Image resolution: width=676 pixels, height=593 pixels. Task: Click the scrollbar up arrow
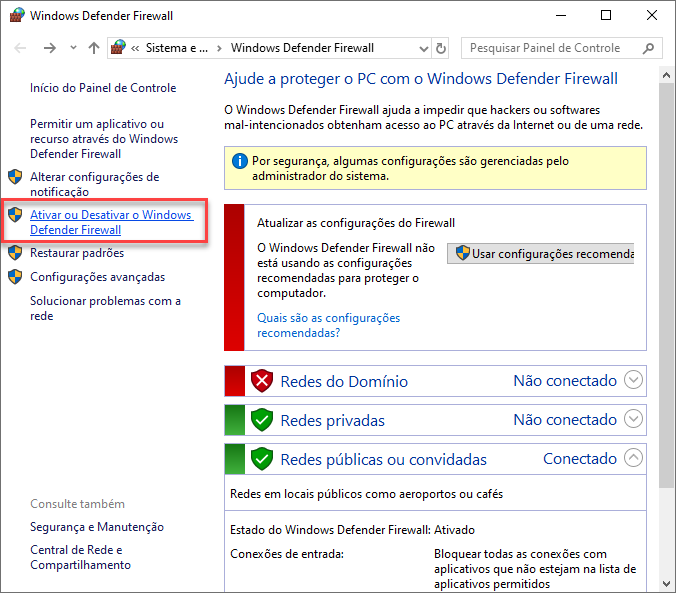click(x=667, y=75)
